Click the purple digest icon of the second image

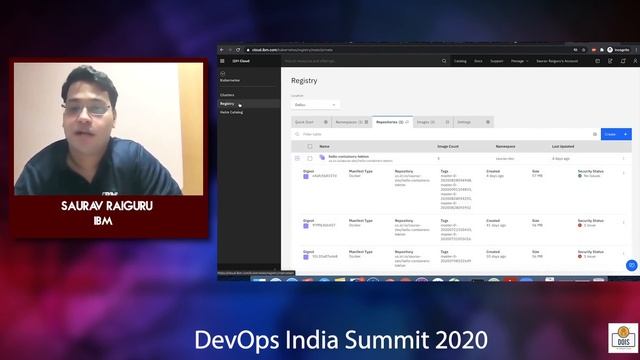click(306, 226)
